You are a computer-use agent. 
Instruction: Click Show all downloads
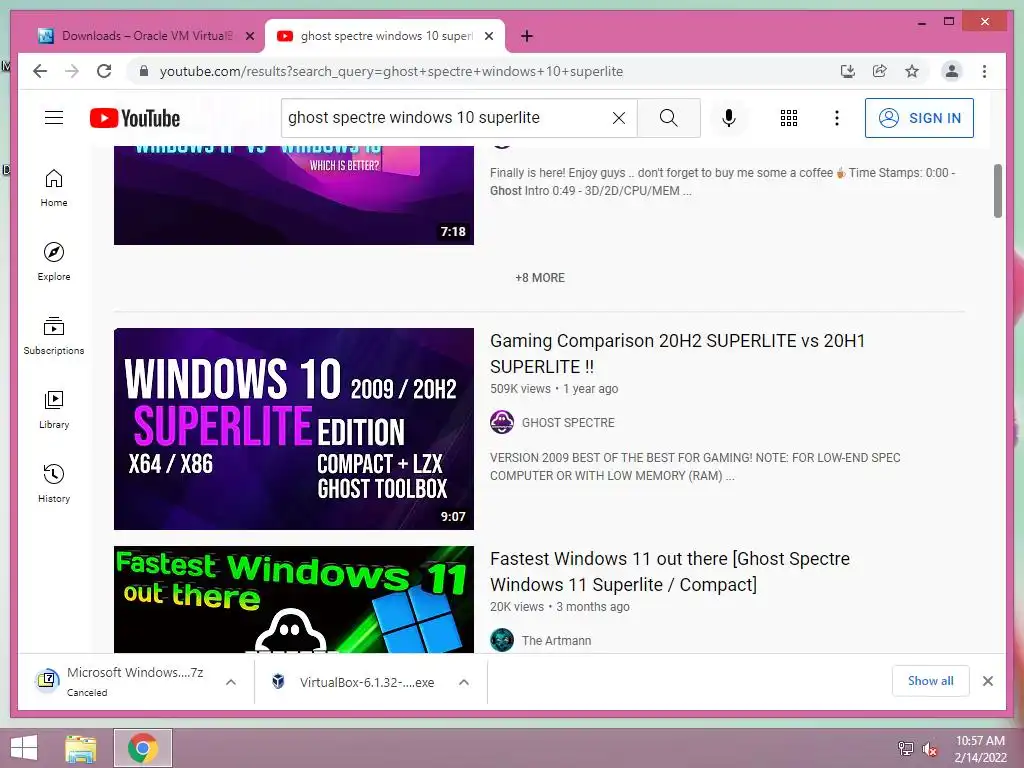[x=930, y=680]
